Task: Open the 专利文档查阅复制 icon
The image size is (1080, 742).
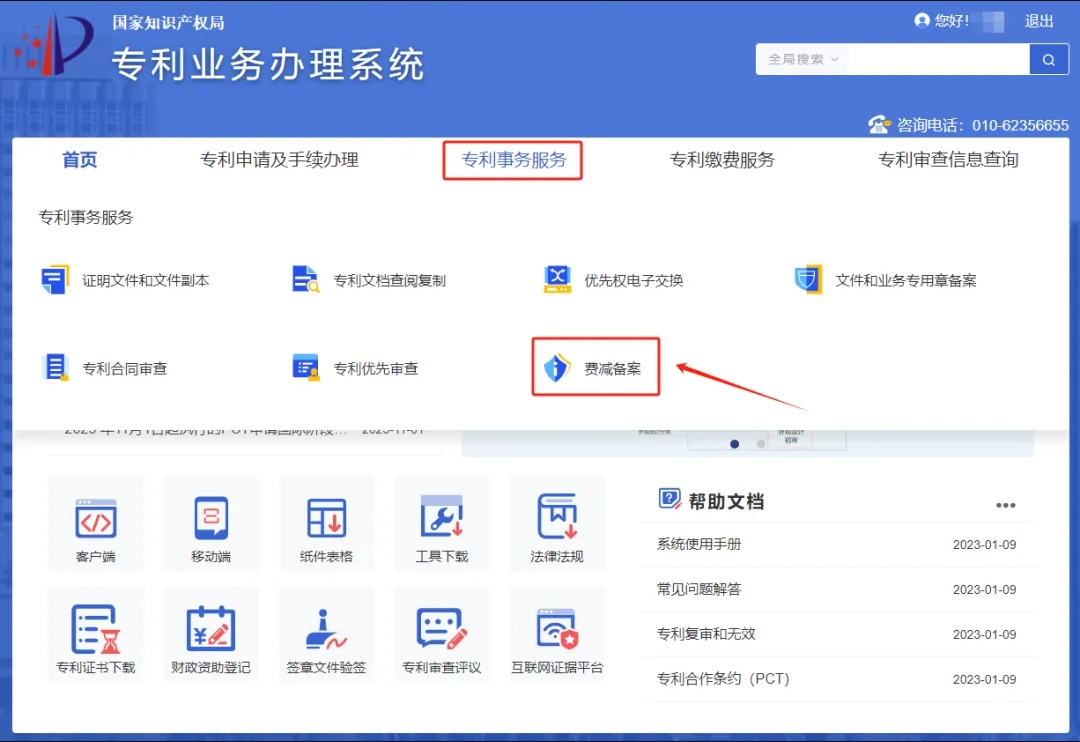Action: click(305, 280)
